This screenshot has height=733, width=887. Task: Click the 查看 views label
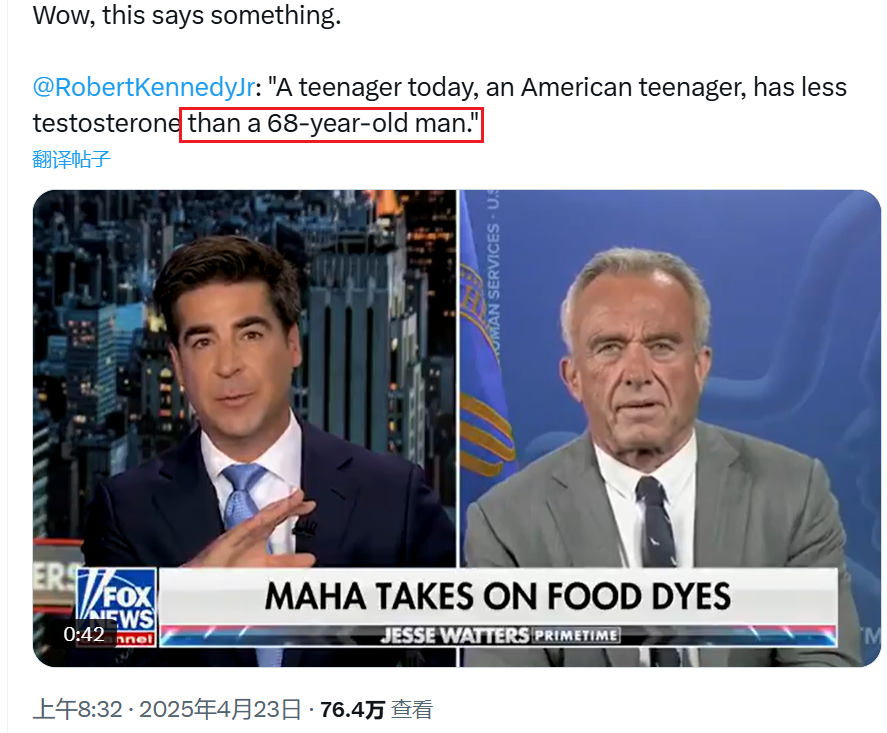[412, 710]
